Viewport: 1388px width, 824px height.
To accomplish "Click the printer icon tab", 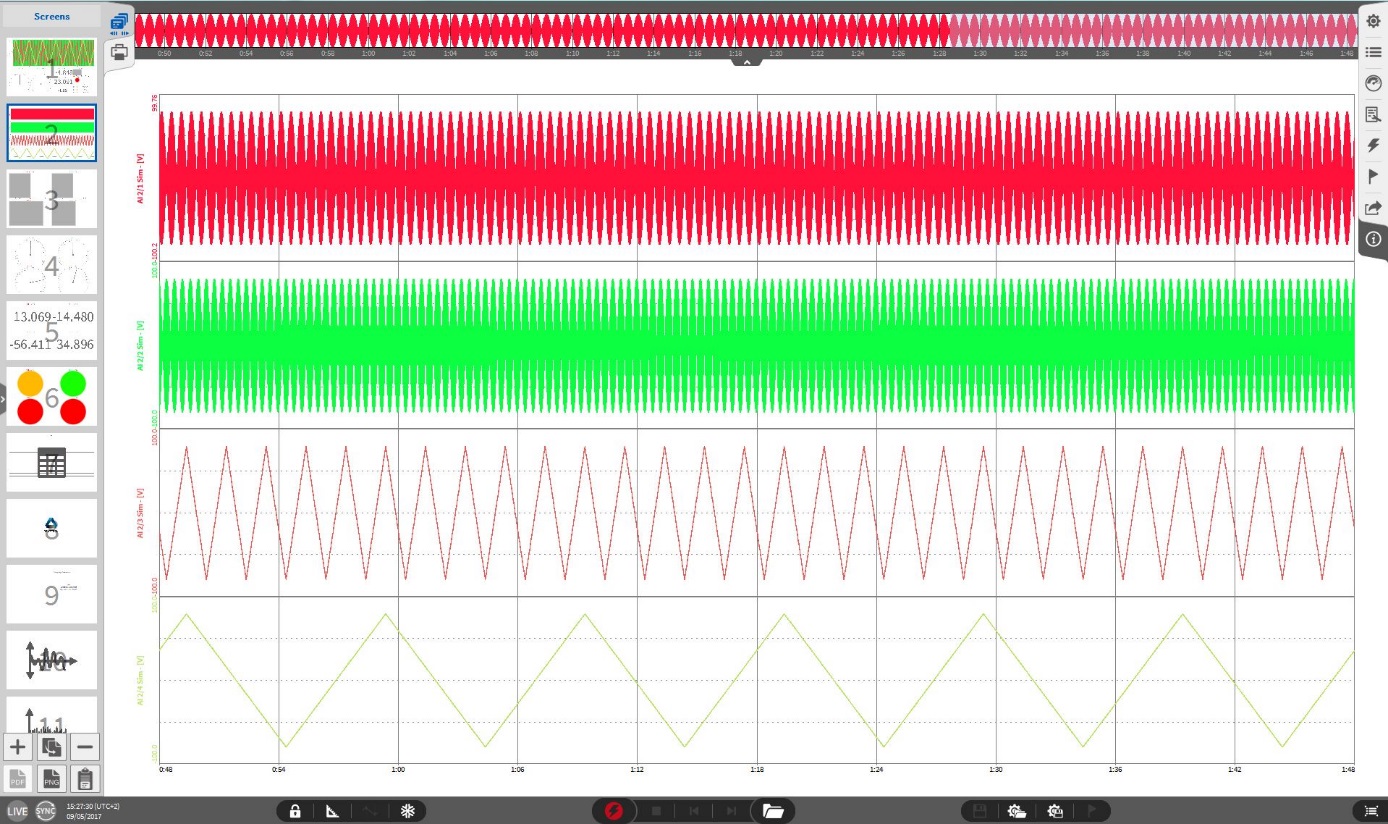I will [x=119, y=51].
